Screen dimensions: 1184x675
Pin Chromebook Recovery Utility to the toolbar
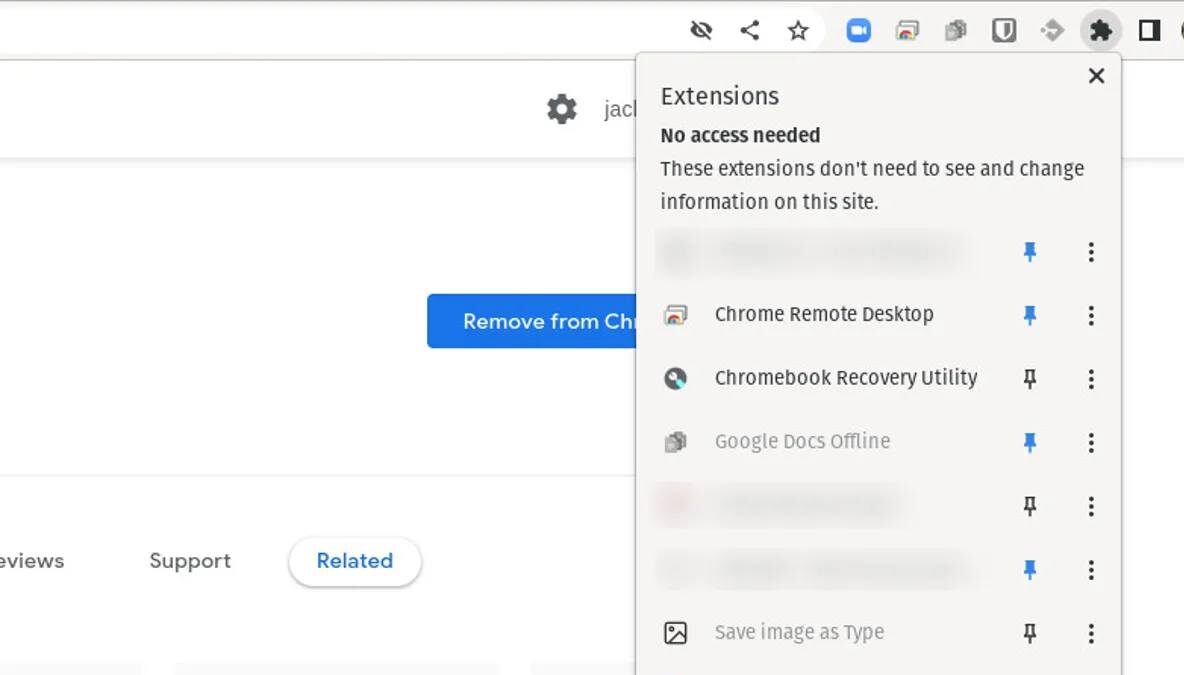coord(1028,379)
